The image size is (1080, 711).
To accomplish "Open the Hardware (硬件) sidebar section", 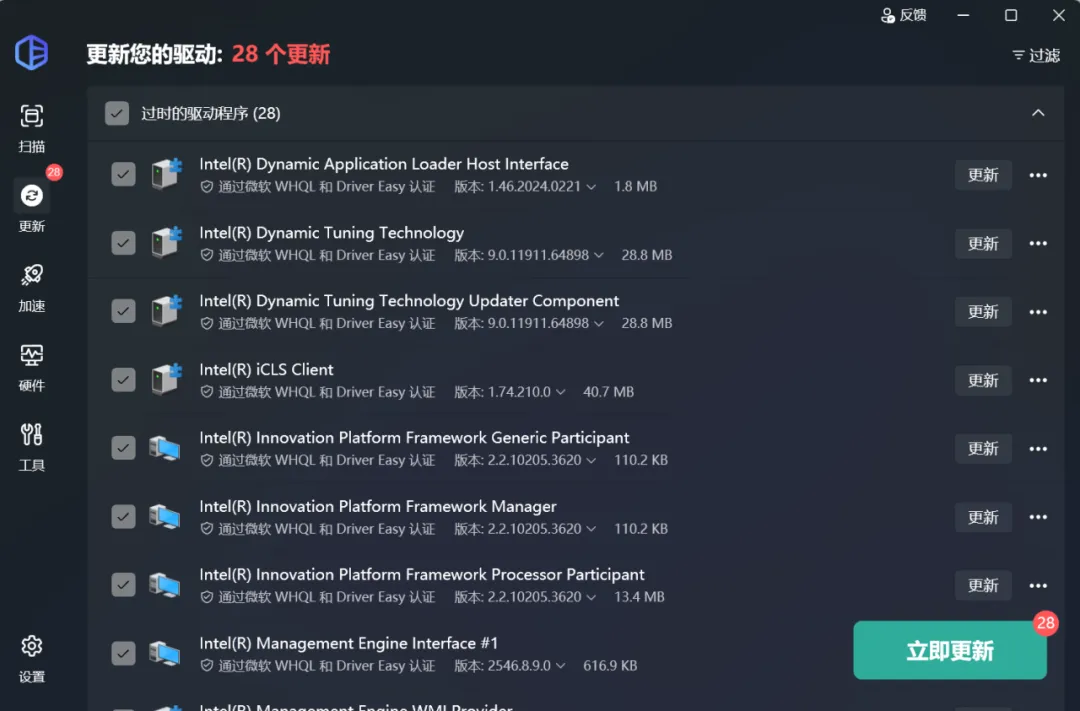I will point(32,368).
